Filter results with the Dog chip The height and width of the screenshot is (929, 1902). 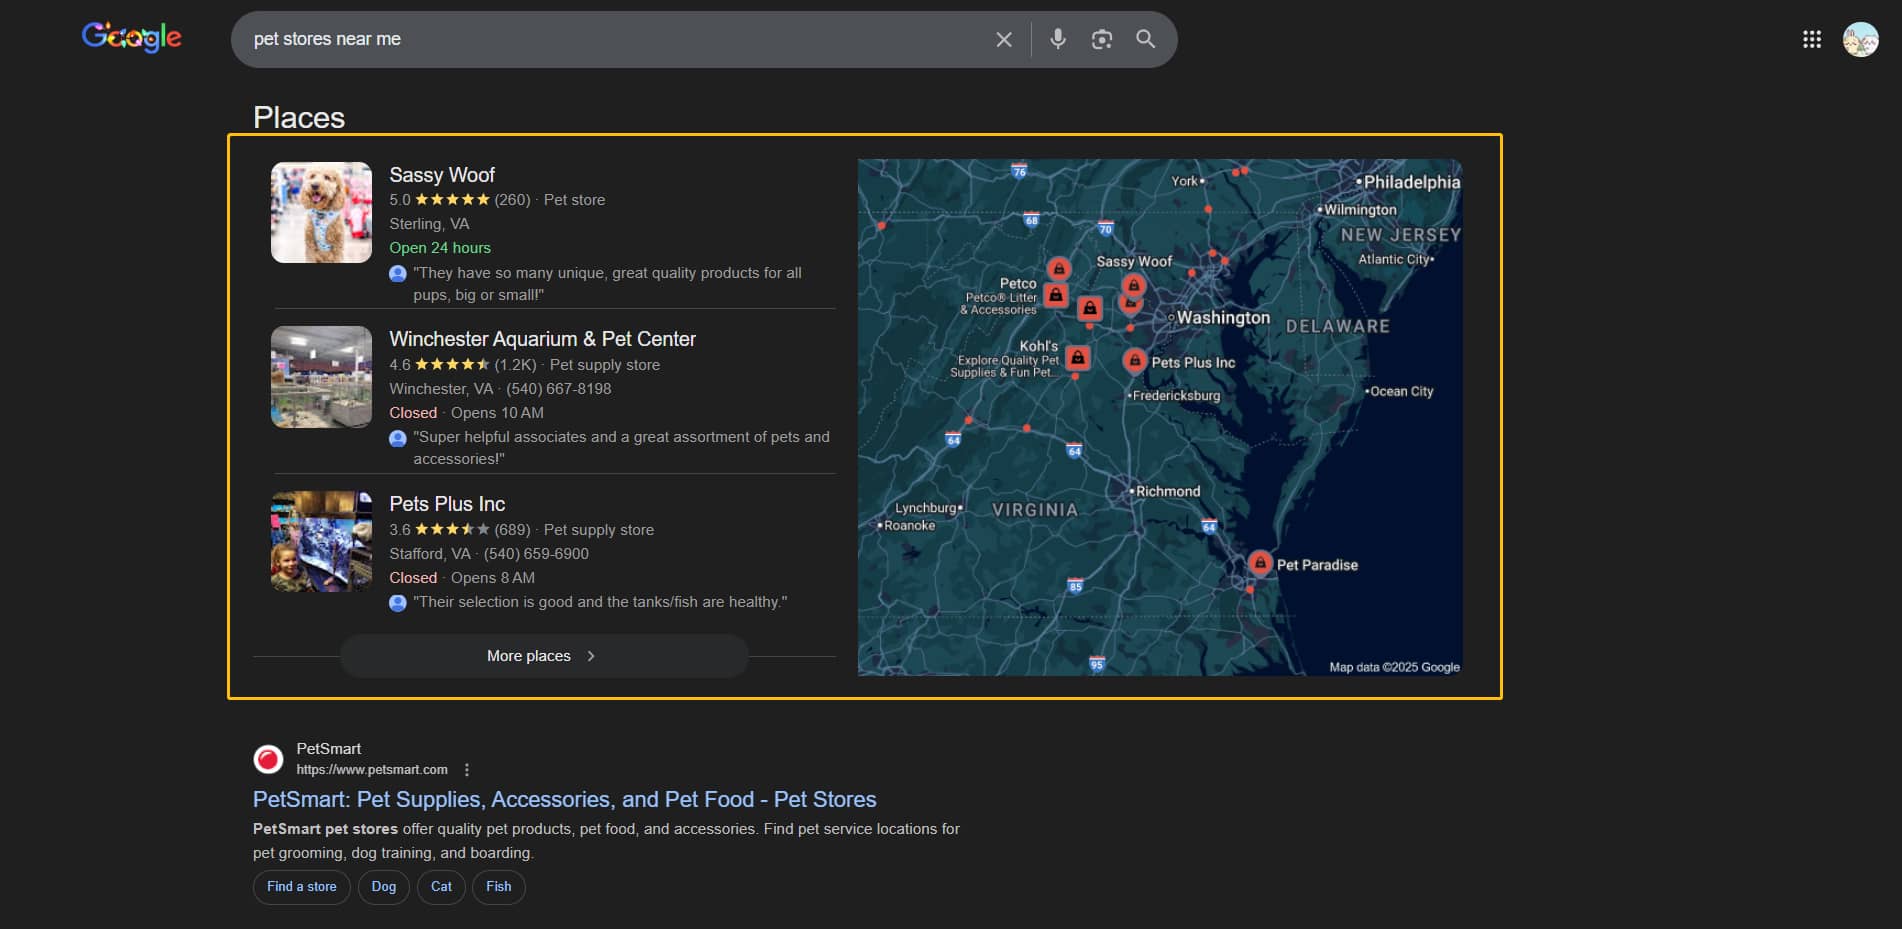(383, 887)
